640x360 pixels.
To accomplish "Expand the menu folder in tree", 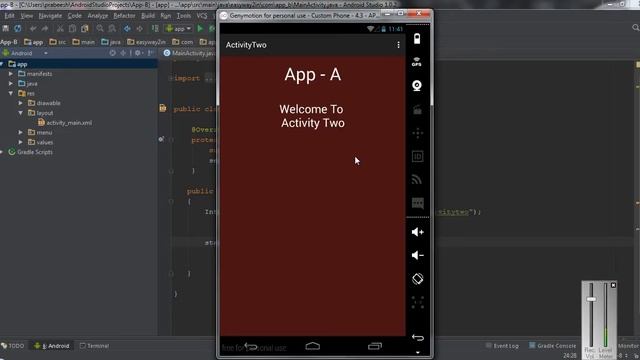I will 21,133.
